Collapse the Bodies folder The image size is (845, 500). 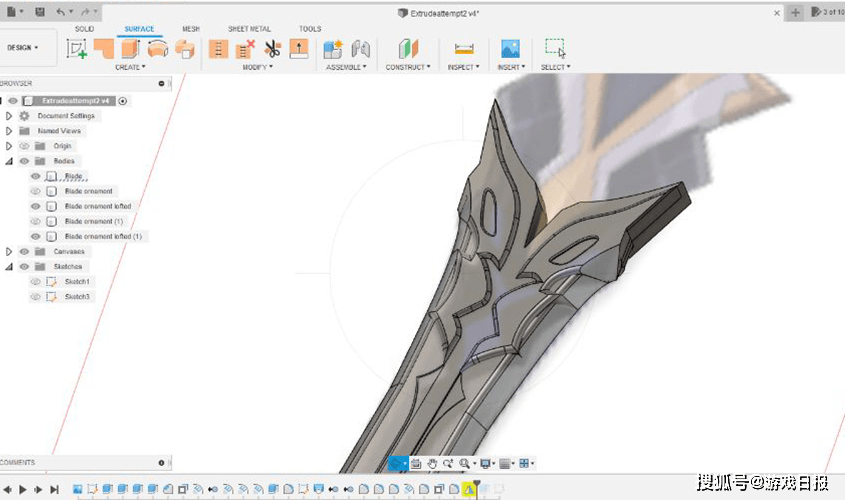(x=9, y=161)
